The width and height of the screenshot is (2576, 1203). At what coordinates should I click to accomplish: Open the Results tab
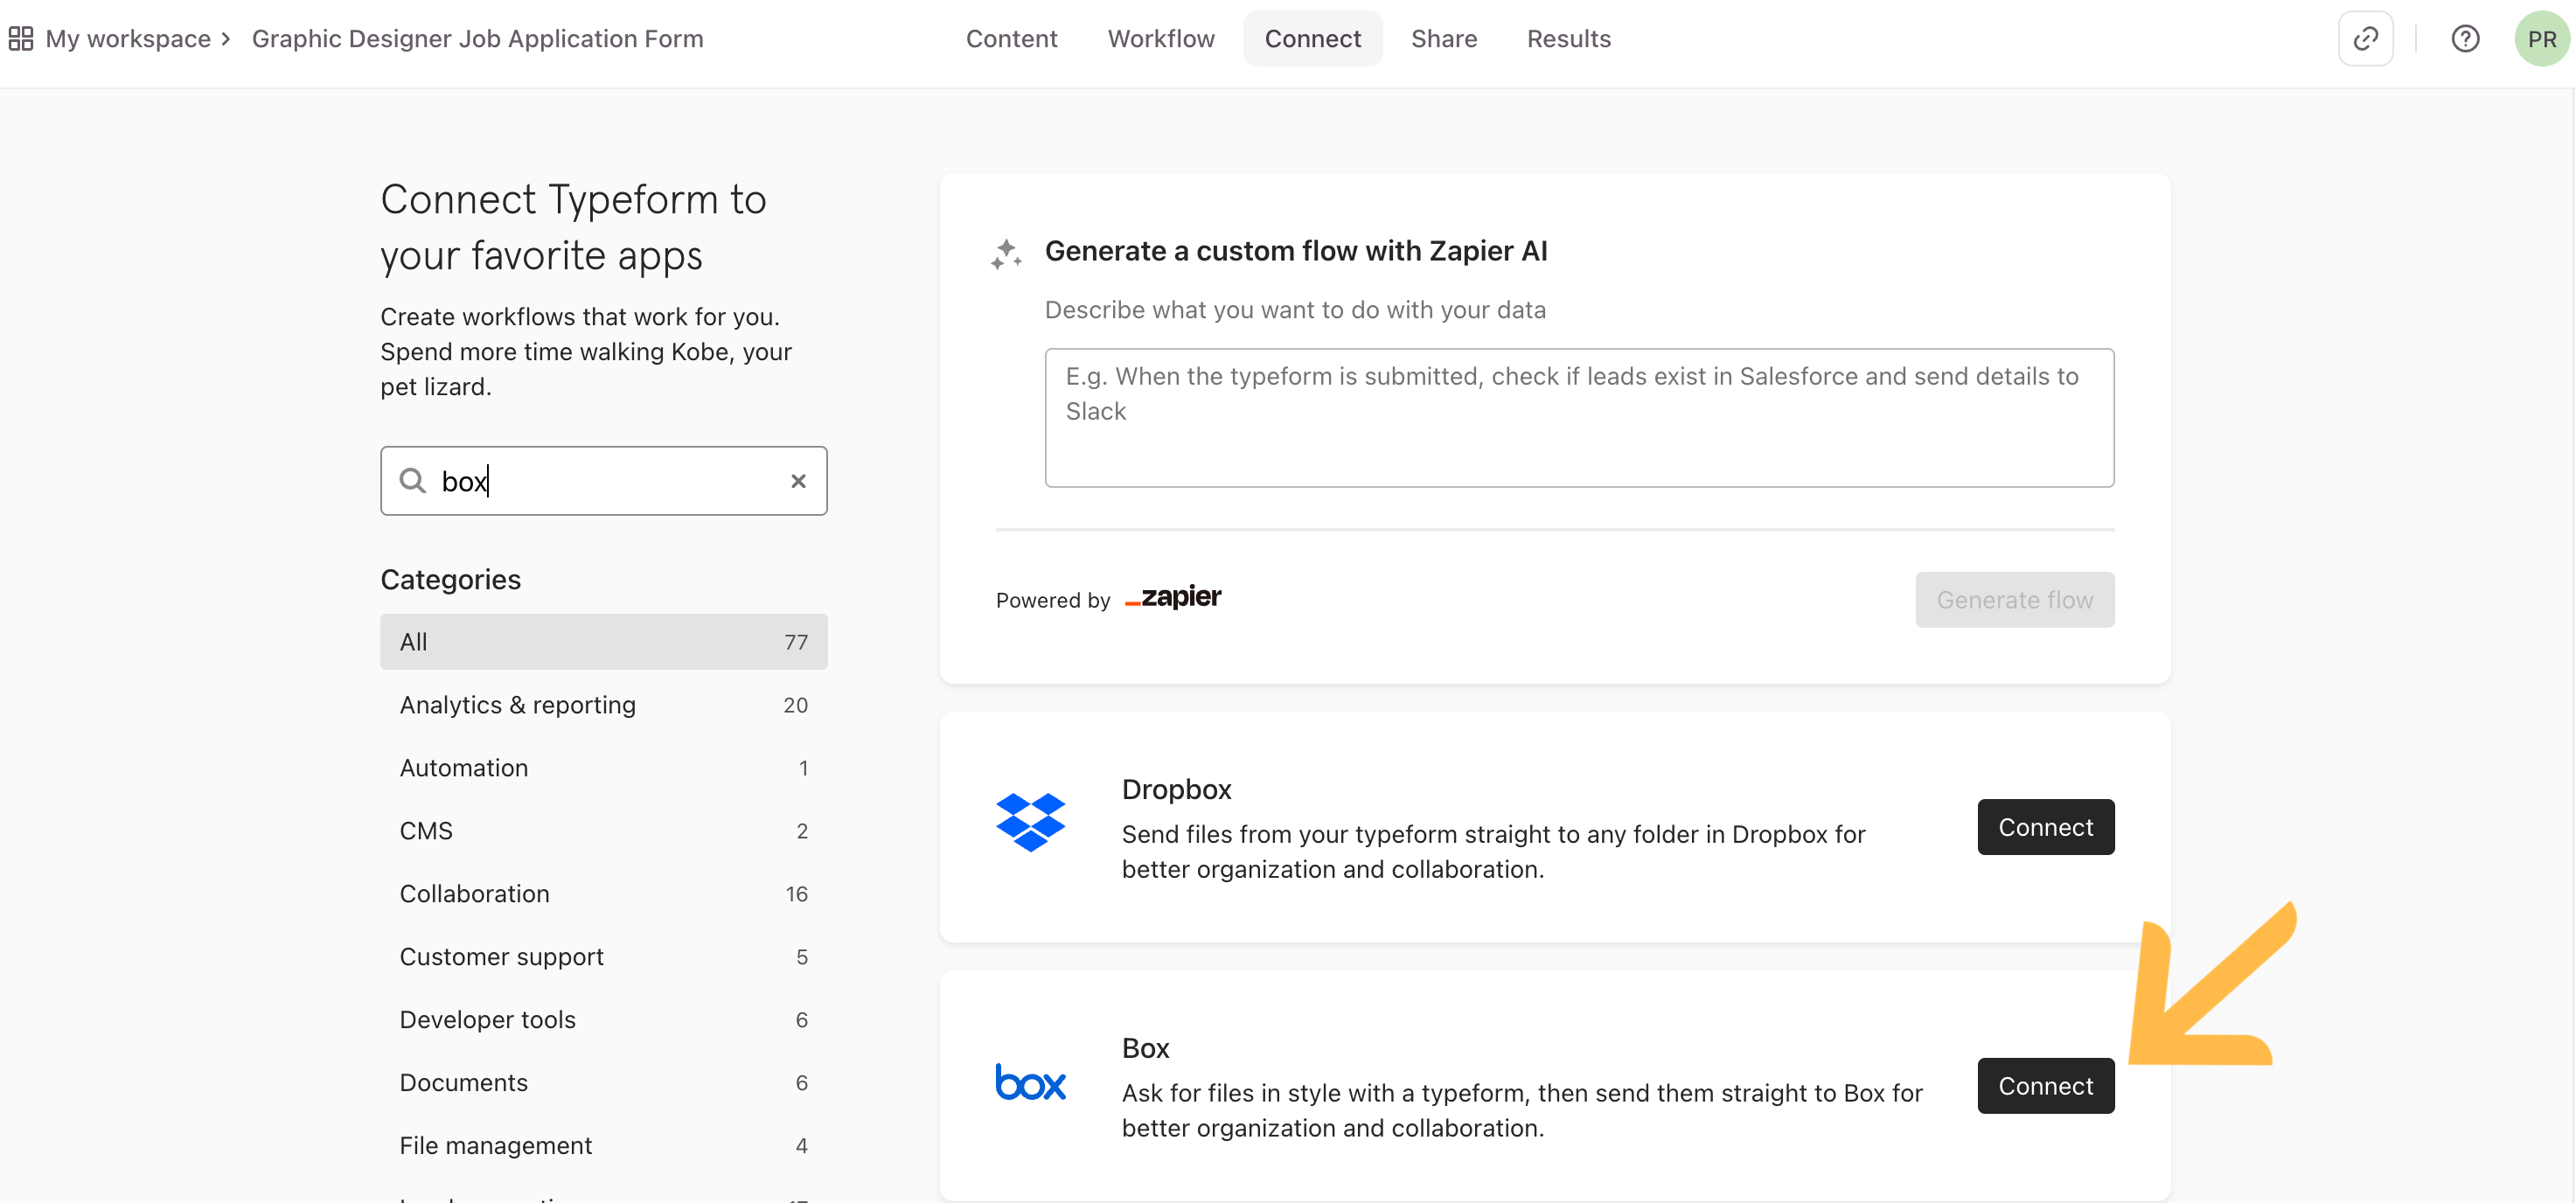pos(1568,38)
